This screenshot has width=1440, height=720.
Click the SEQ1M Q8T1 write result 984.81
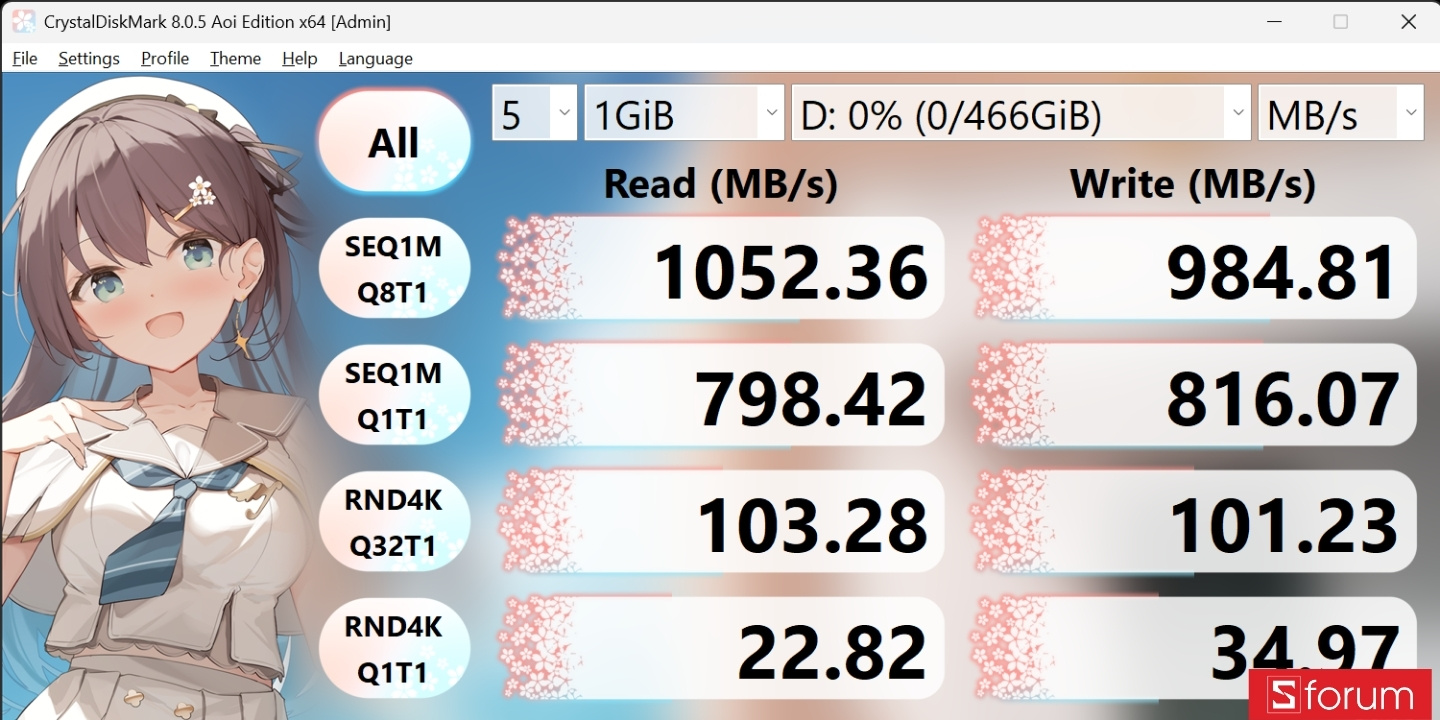pyautogui.click(x=1194, y=268)
